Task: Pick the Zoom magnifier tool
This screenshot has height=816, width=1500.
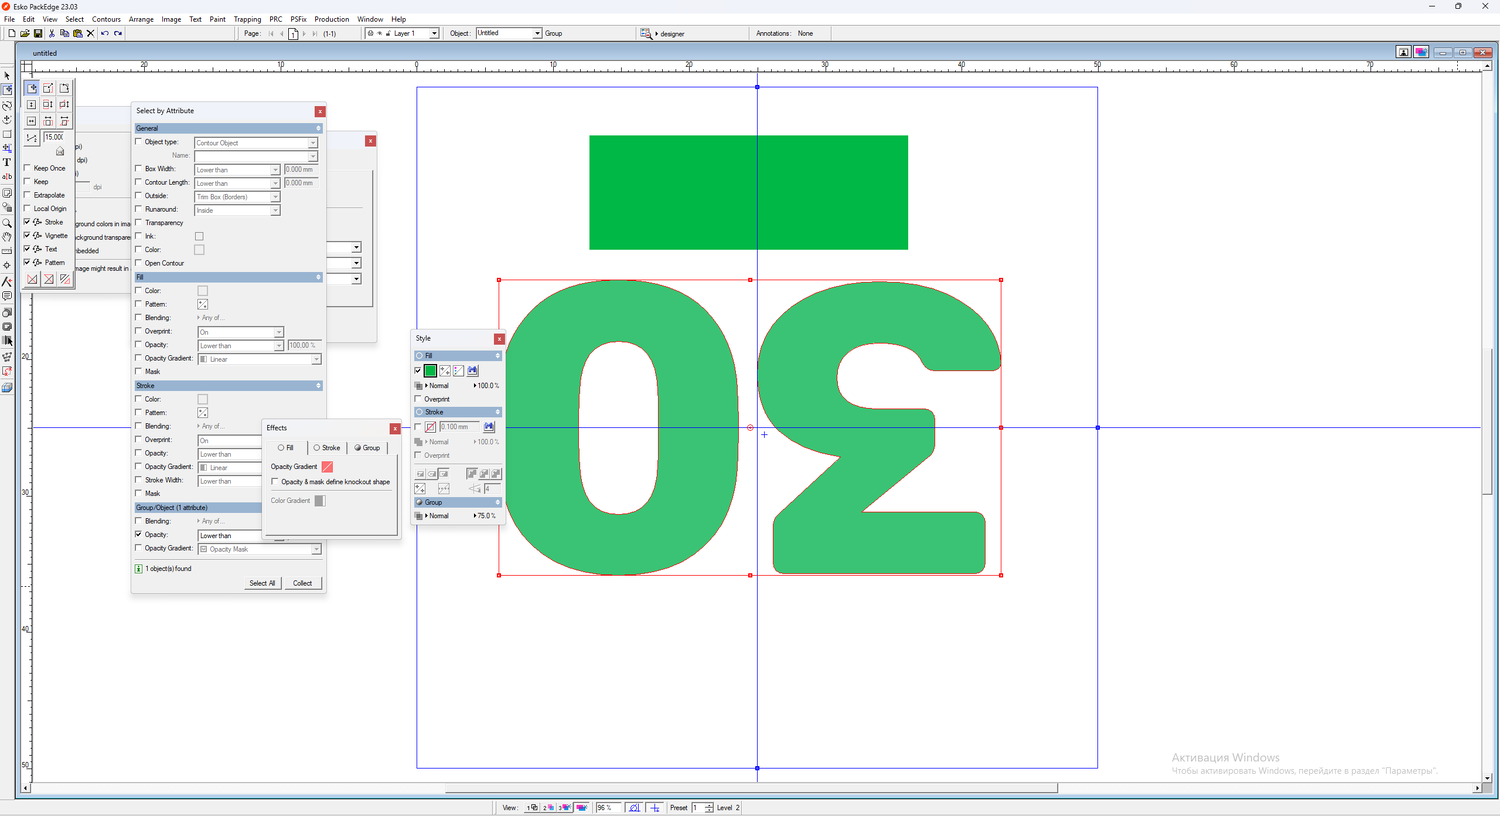Action: coord(7,223)
